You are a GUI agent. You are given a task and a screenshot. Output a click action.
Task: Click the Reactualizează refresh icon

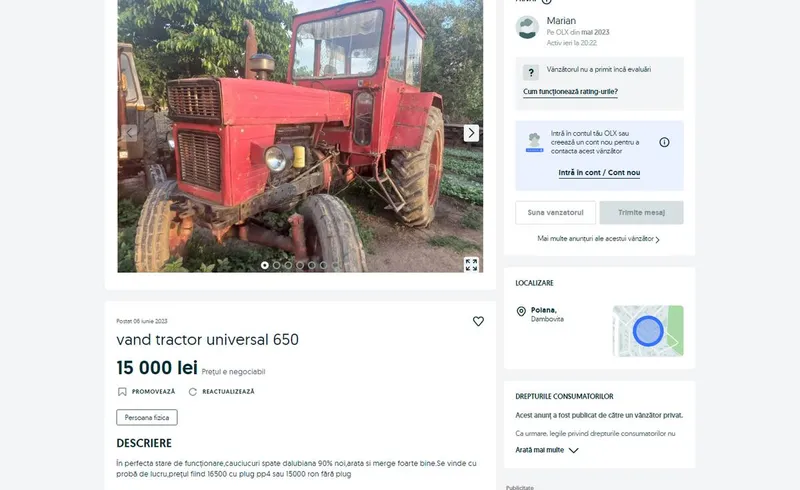[x=192, y=391]
